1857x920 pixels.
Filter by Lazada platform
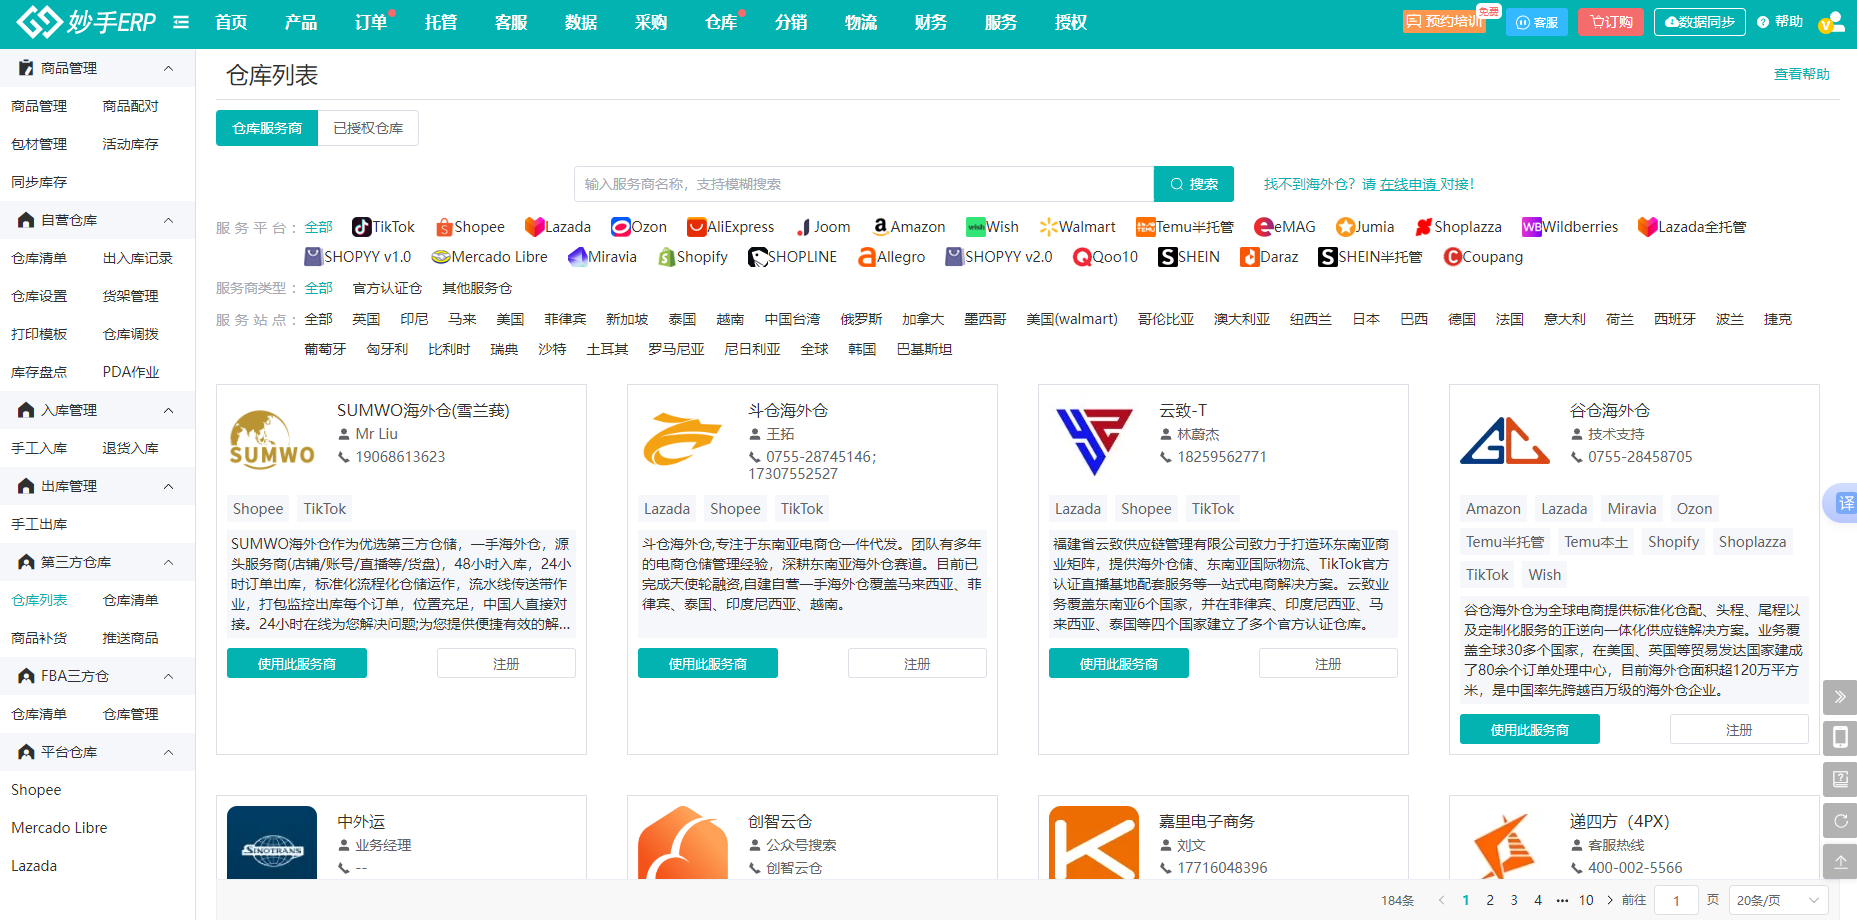pos(558,227)
